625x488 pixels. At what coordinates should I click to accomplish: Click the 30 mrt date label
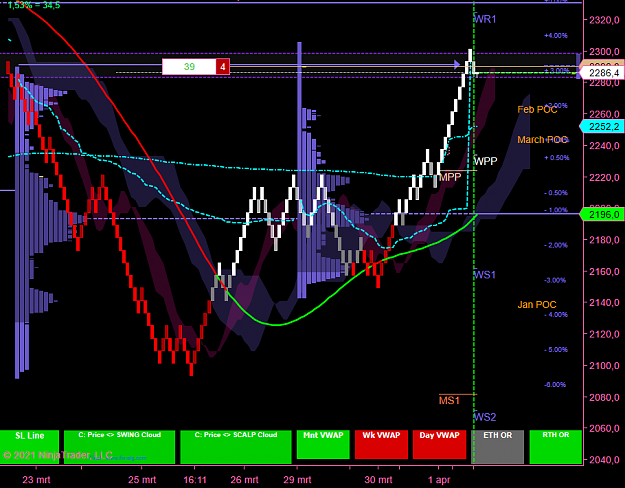click(x=378, y=480)
